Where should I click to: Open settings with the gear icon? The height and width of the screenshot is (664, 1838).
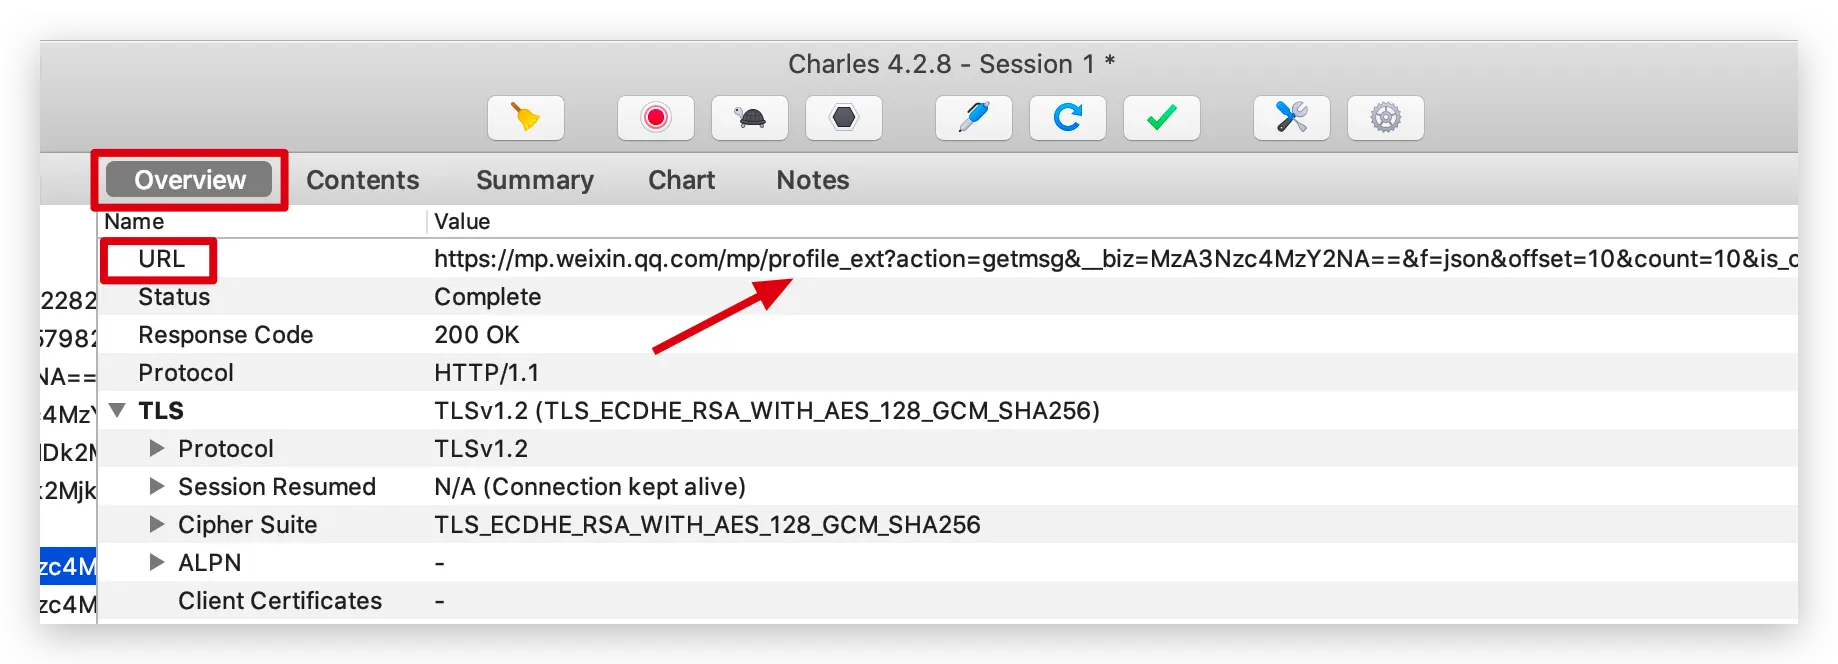[1386, 118]
